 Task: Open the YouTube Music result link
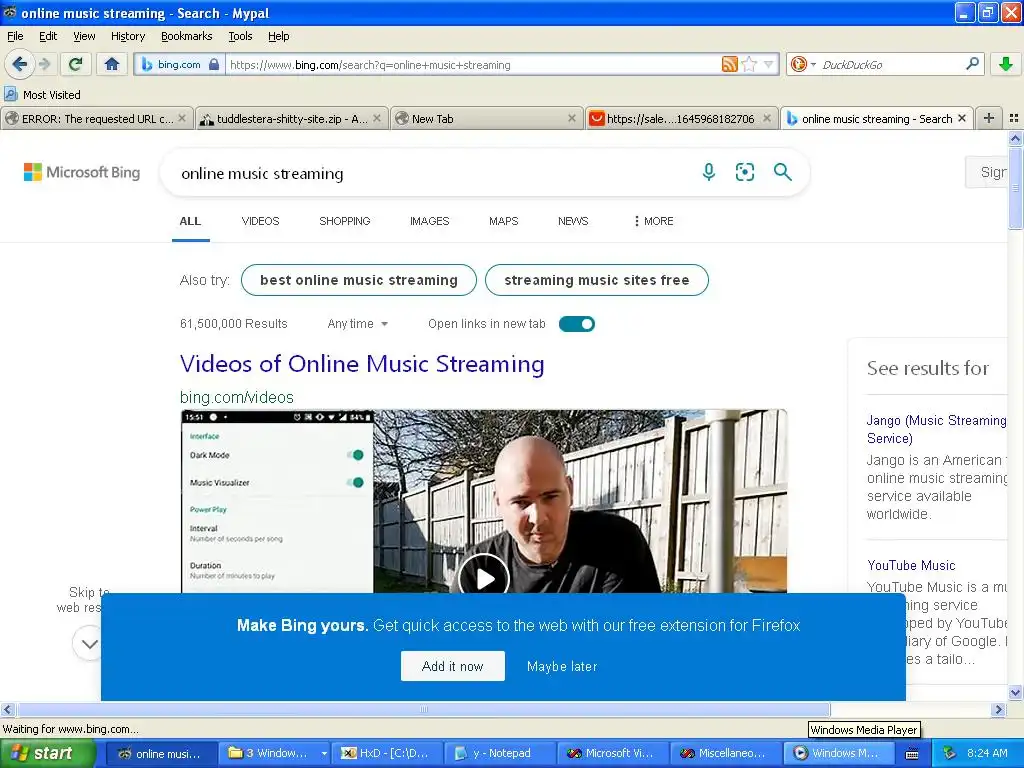pyautogui.click(x=911, y=566)
